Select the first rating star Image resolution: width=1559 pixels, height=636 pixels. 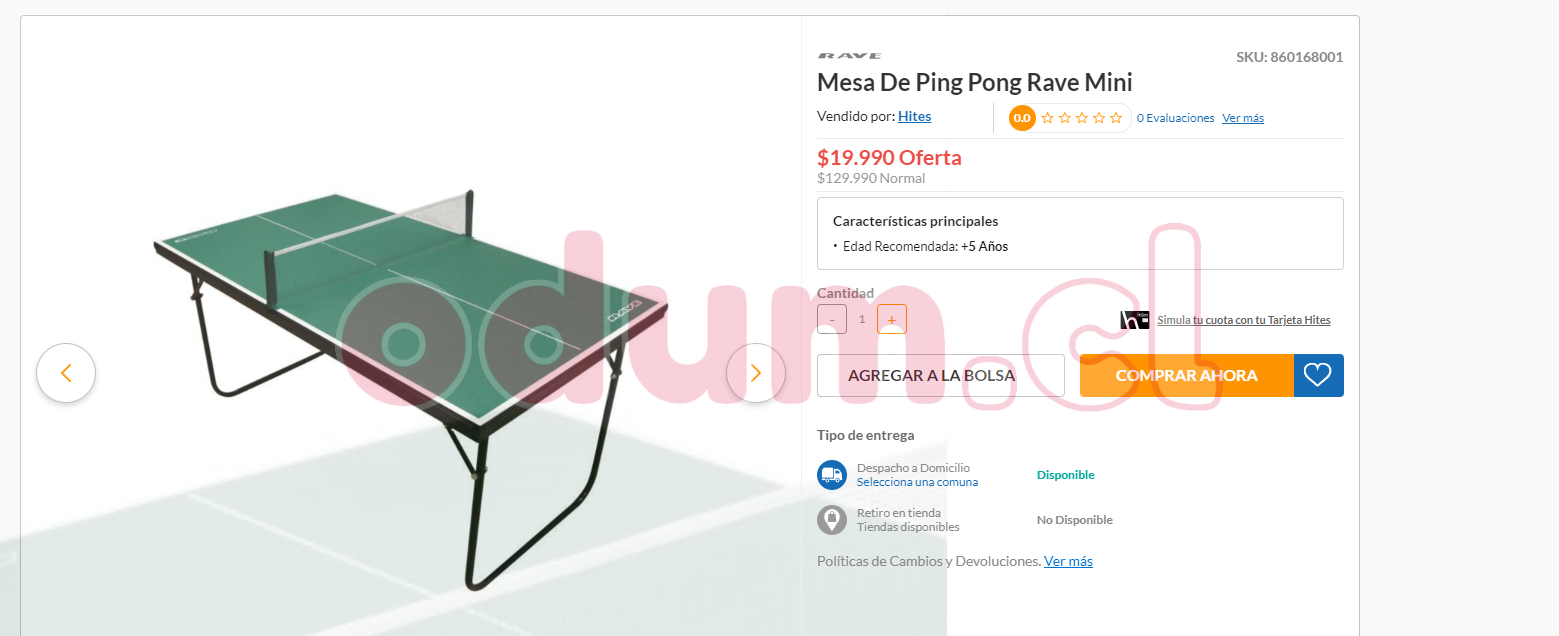click(1048, 118)
